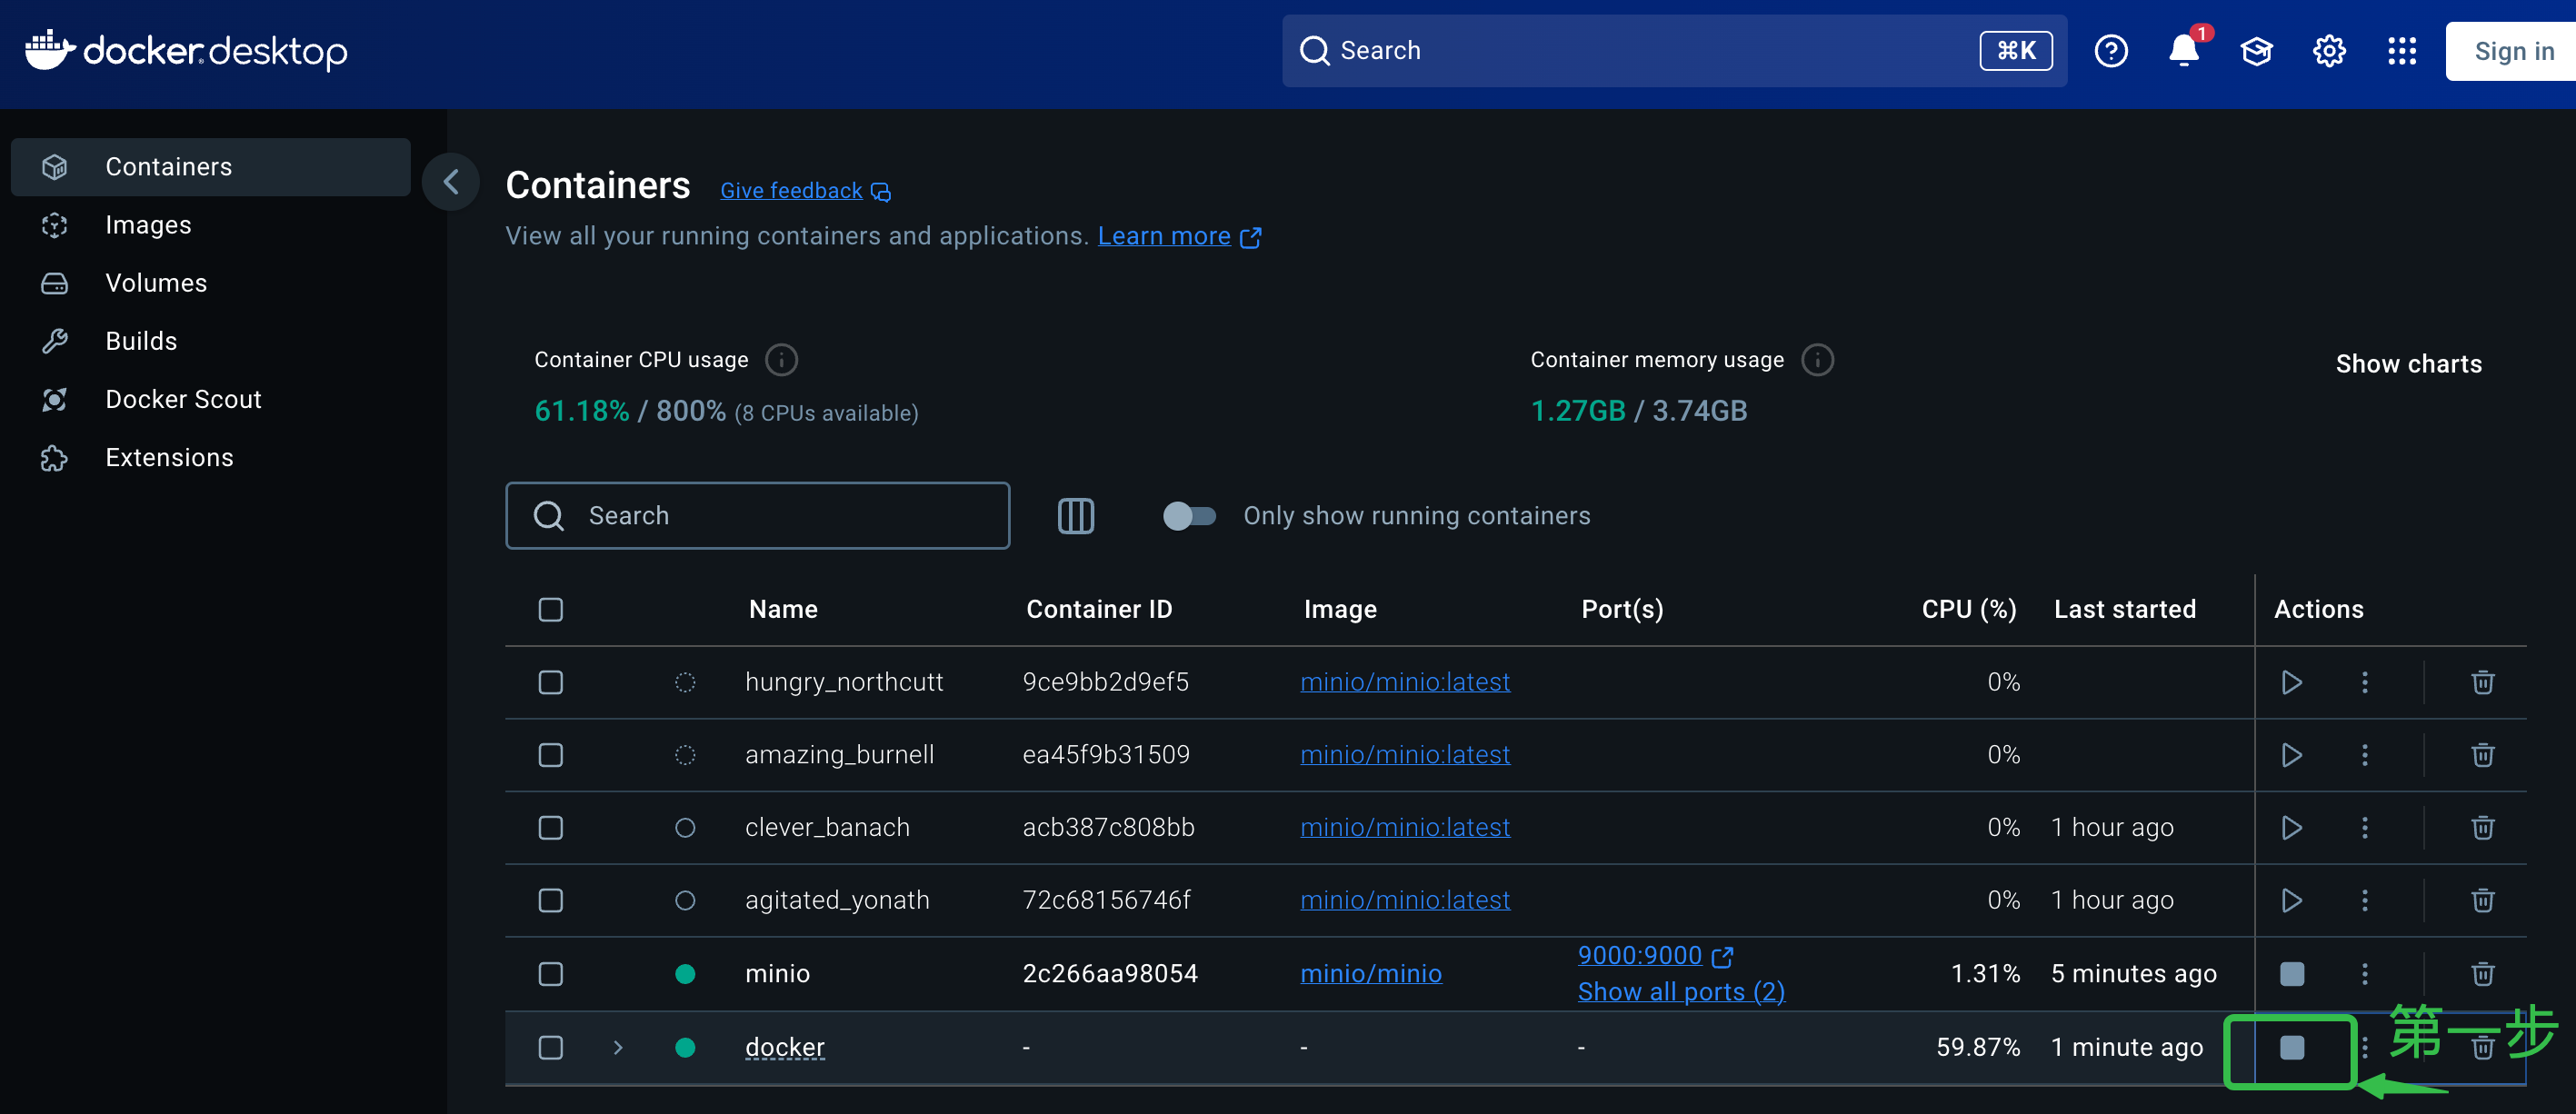Open more actions for amazing_burnell
Screen dimensions: 2576x1114
pos(2364,755)
